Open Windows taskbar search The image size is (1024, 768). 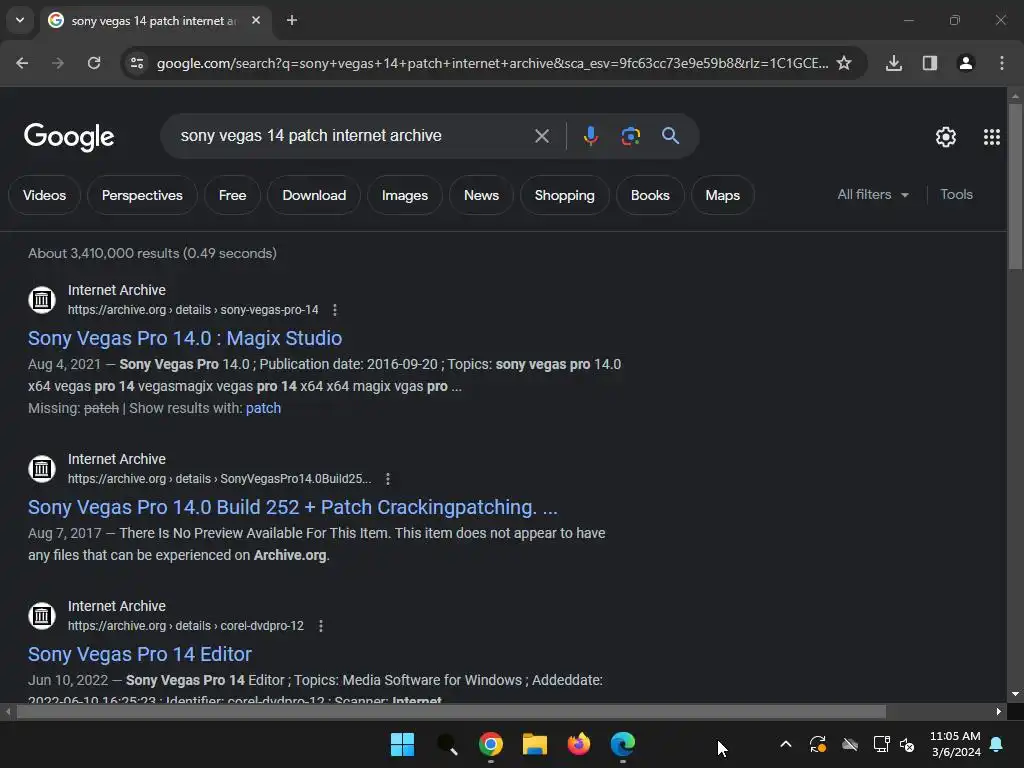pyautogui.click(x=447, y=744)
